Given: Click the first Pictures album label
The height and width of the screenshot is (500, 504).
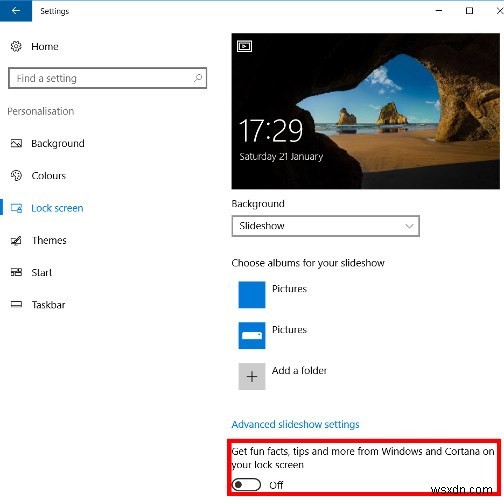Looking at the screenshot, I should (x=289, y=289).
